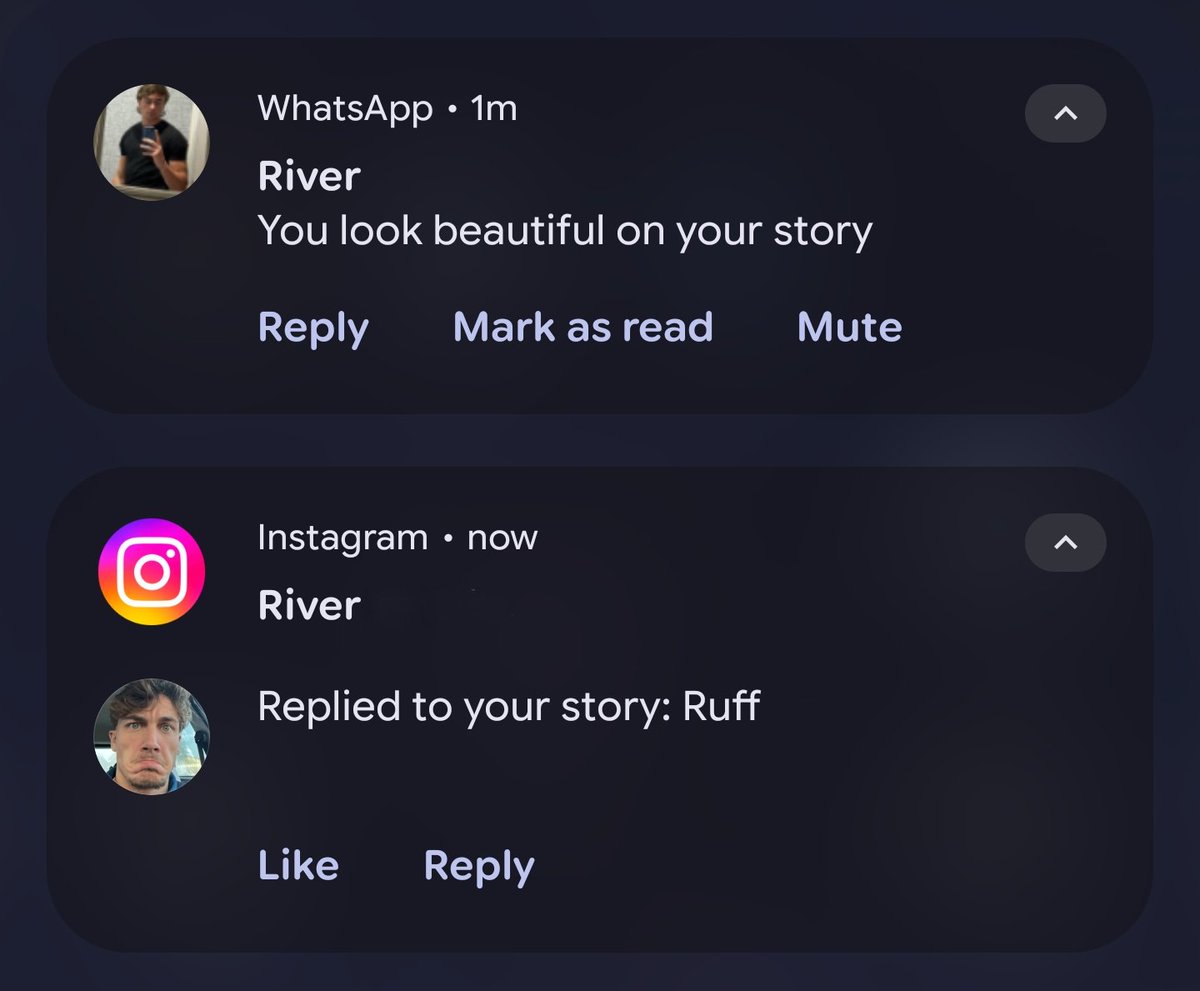Screen dimensions: 1200x991
Task: Reply to the Instagram story message
Action: coord(479,866)
